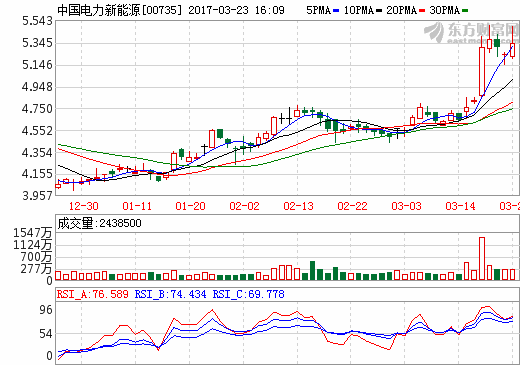Click the 277万 volume axis label
Screen dimensions: 520x365
point(36,269)
